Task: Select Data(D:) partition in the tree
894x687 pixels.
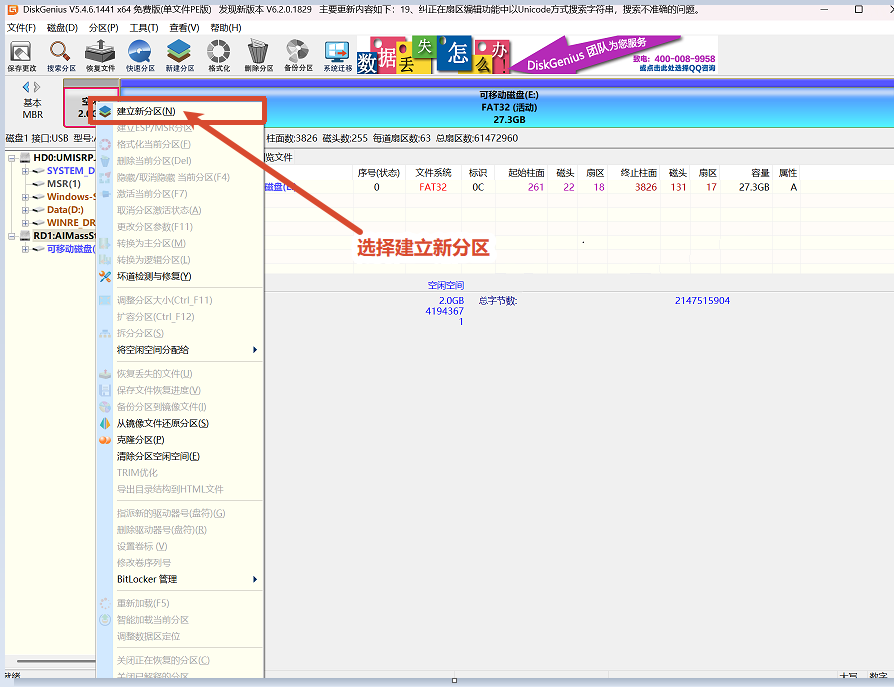Action: [x=65, y=210]
